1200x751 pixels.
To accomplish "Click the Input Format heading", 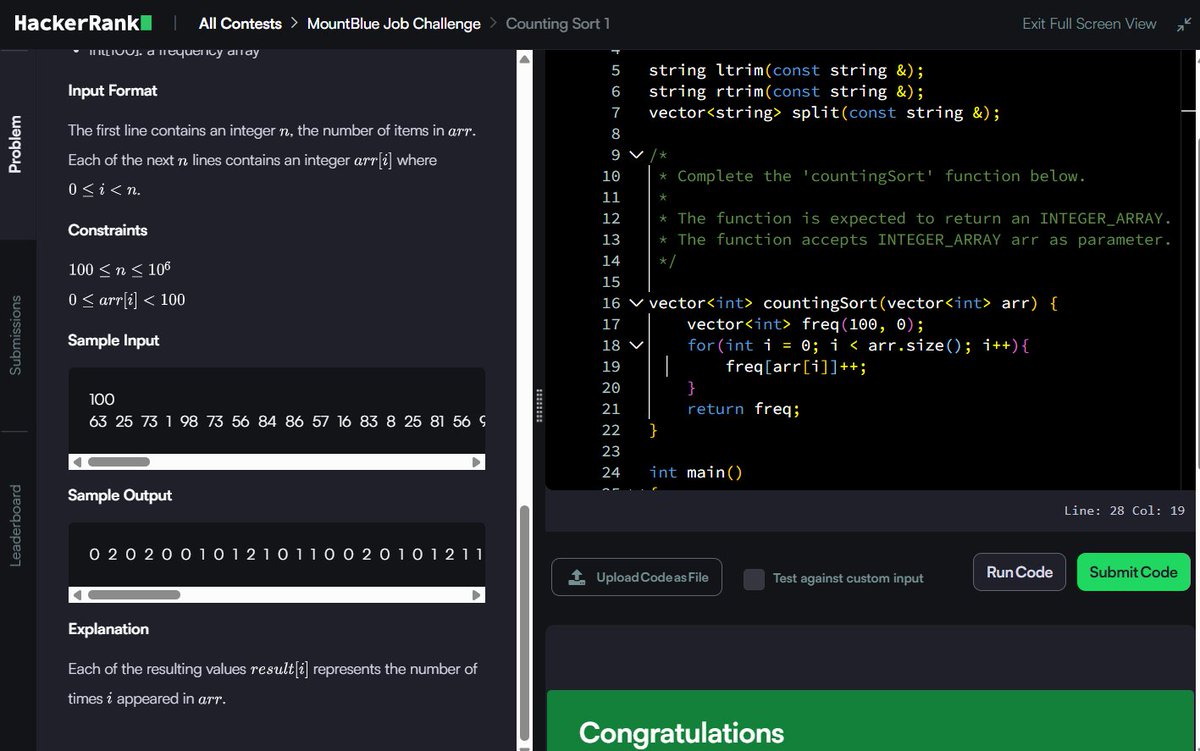I will tap(113, 90).
